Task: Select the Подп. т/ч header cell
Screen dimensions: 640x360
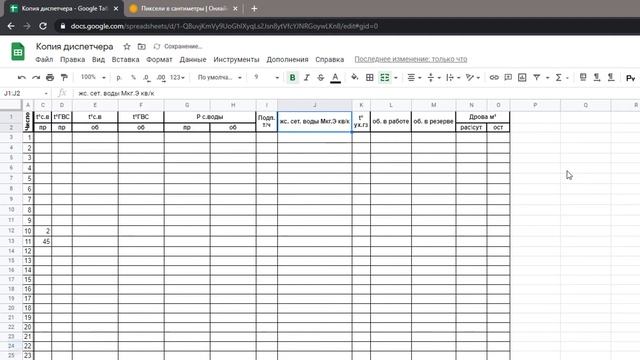Action: [x=267, y=122]
